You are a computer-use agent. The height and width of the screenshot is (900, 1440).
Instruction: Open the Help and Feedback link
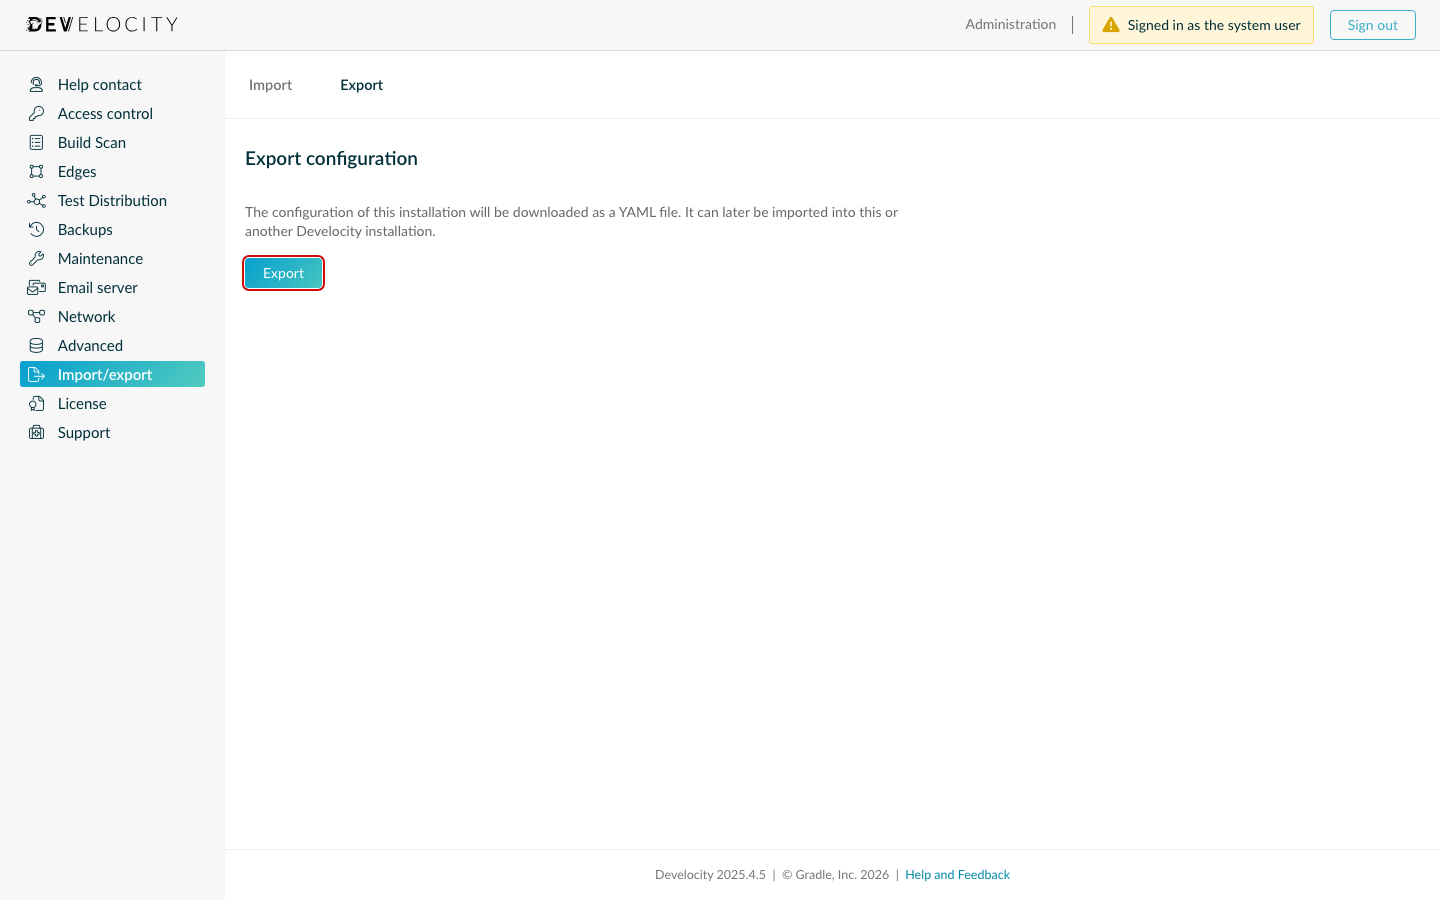pyautogui.click(x=957, y=874)
